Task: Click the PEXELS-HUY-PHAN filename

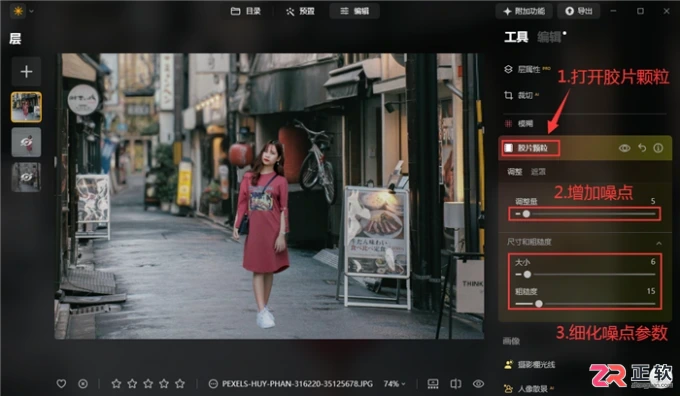Action: (x=297, y=383)
